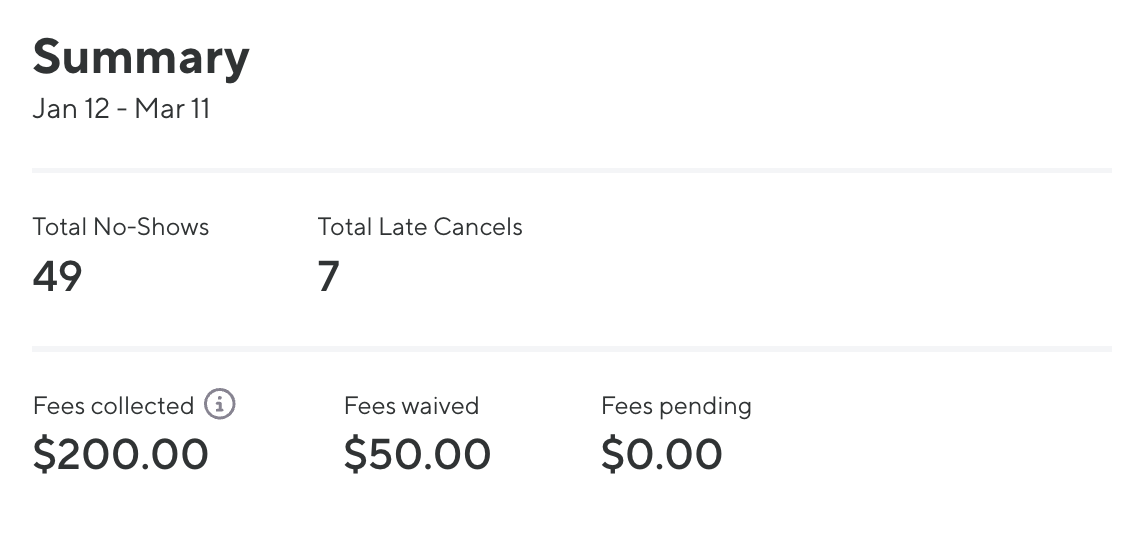Click the Total No-Shows label
The width and height of the screenshot is (1130, 550).
pos(120,227)
